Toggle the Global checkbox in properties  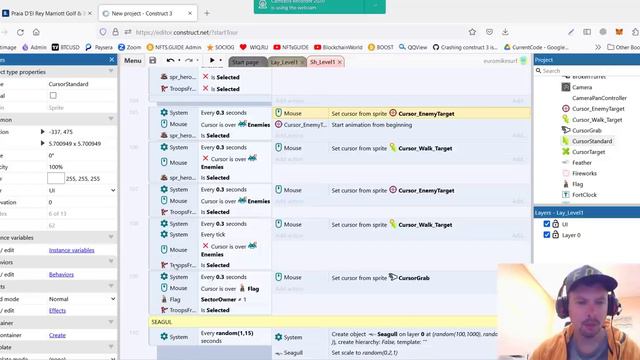tap(53, 96)
